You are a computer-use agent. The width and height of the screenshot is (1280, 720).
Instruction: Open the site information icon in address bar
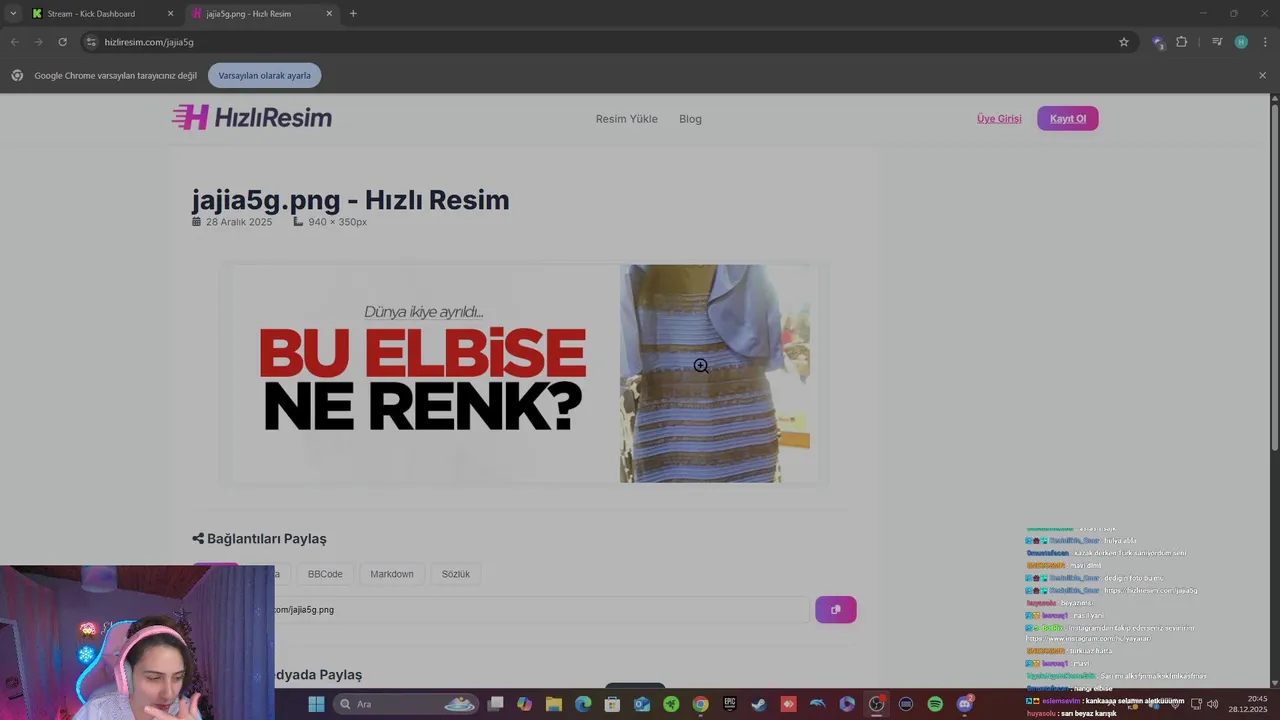tap(91, 42)
